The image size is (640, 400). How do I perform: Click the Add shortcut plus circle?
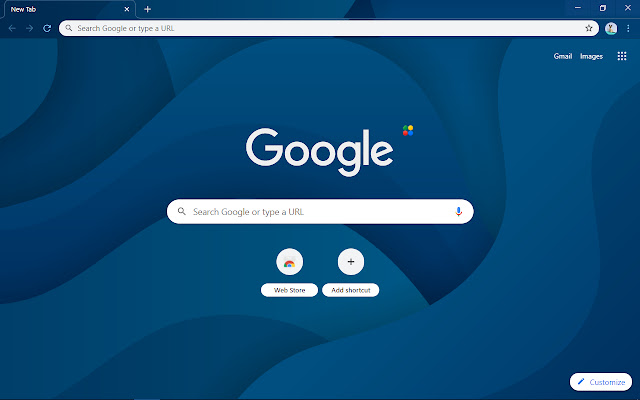pos(351,262)
